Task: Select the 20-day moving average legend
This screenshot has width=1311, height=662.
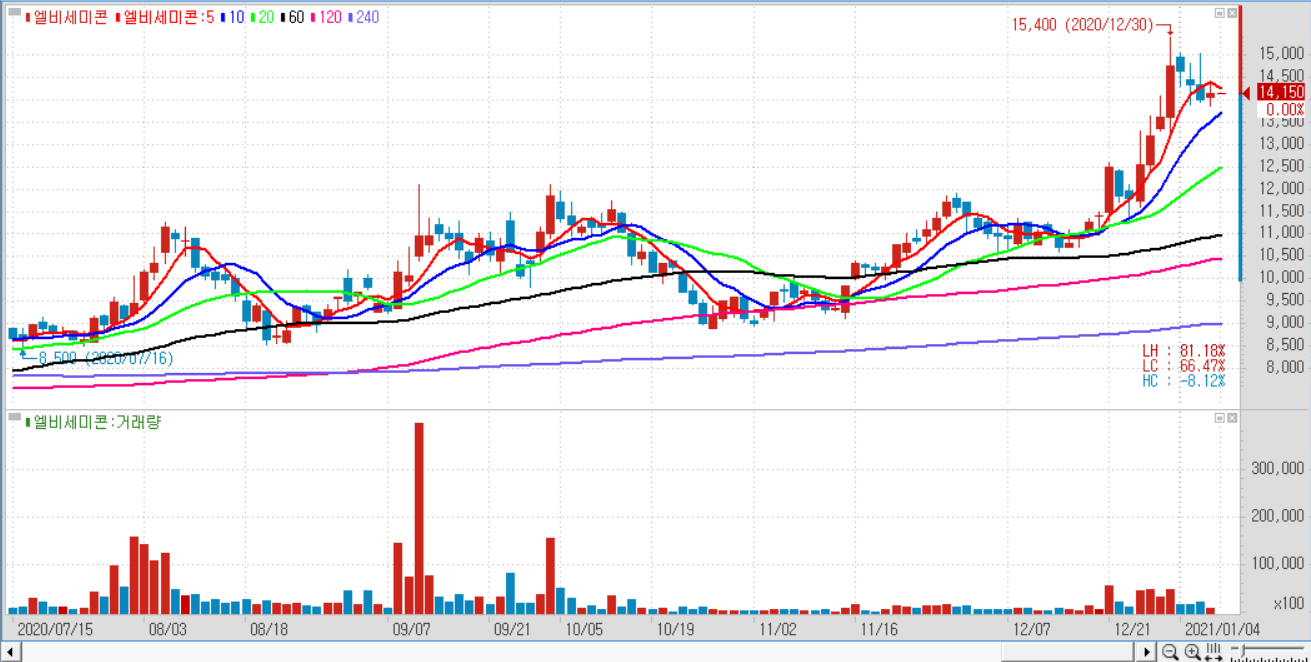Action: click(263, 17)
